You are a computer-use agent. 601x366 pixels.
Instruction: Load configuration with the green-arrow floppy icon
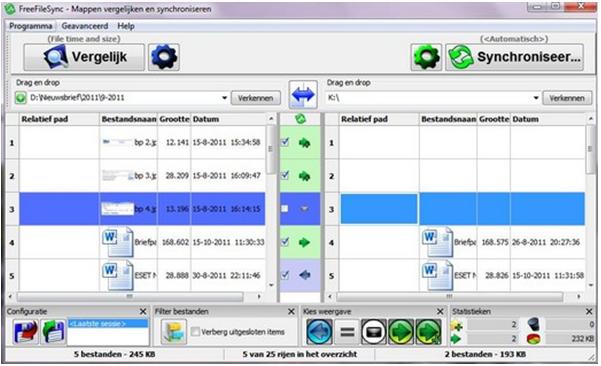(x=53, y=332)
